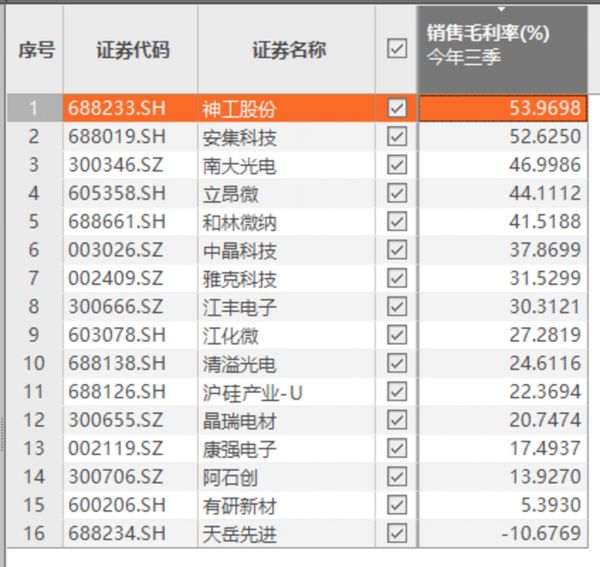Toggle the checkbox in the 雅克科技 row

pyautogui.click(x=396, y=279)
